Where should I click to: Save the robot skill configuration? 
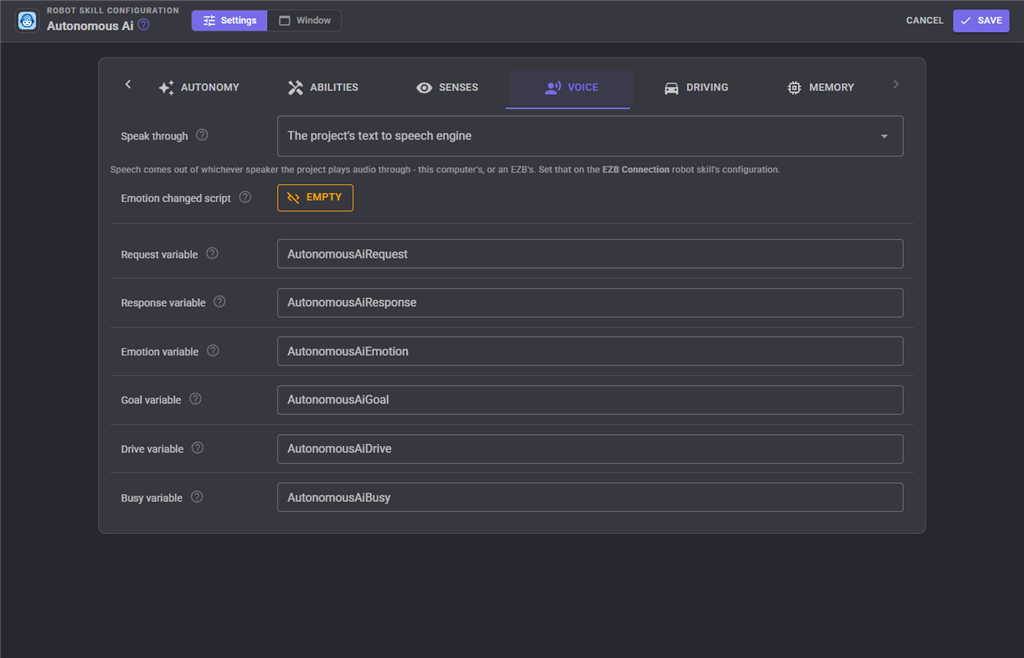pos(981,21)
